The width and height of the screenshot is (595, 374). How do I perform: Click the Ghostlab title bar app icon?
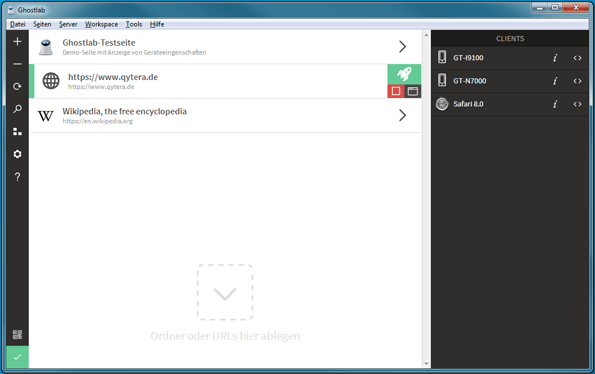11,10
